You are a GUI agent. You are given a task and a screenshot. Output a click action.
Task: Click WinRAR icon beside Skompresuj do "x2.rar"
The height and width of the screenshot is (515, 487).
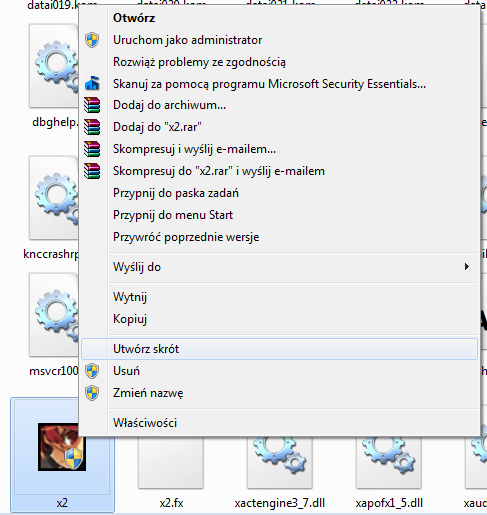(x=92, y=171)
